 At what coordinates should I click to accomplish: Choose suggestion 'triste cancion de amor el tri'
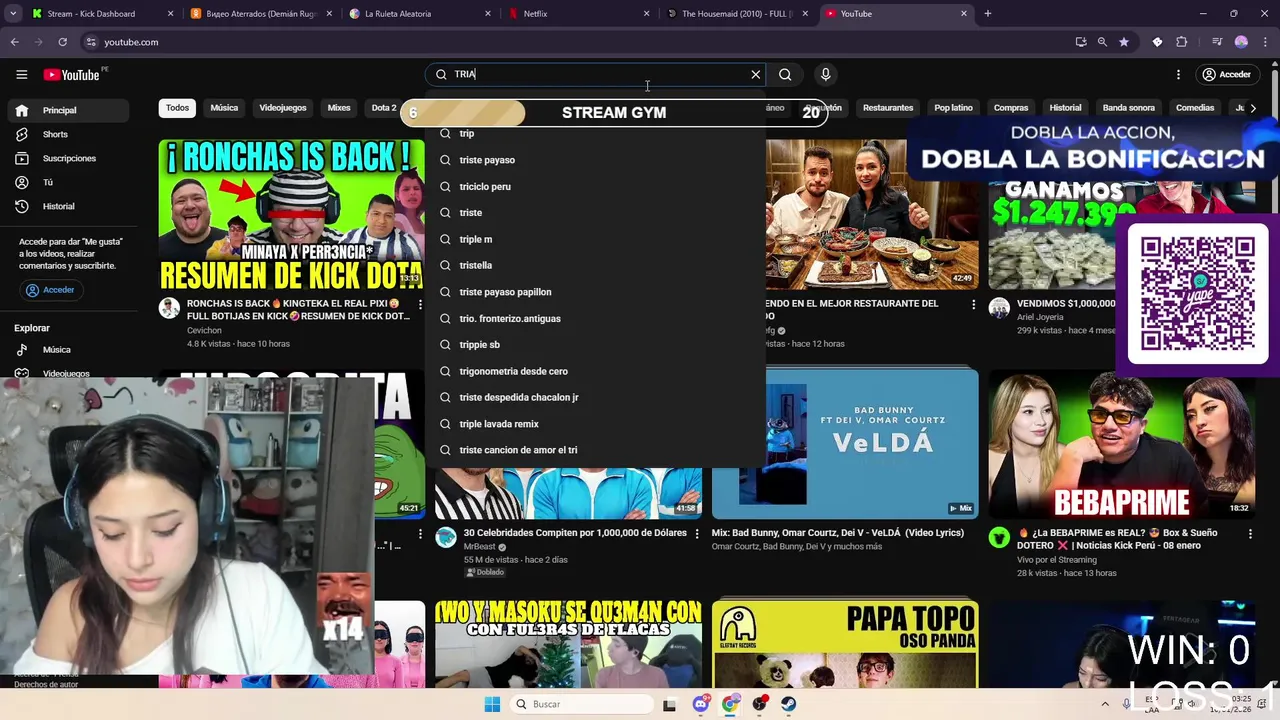coord(596,450)
